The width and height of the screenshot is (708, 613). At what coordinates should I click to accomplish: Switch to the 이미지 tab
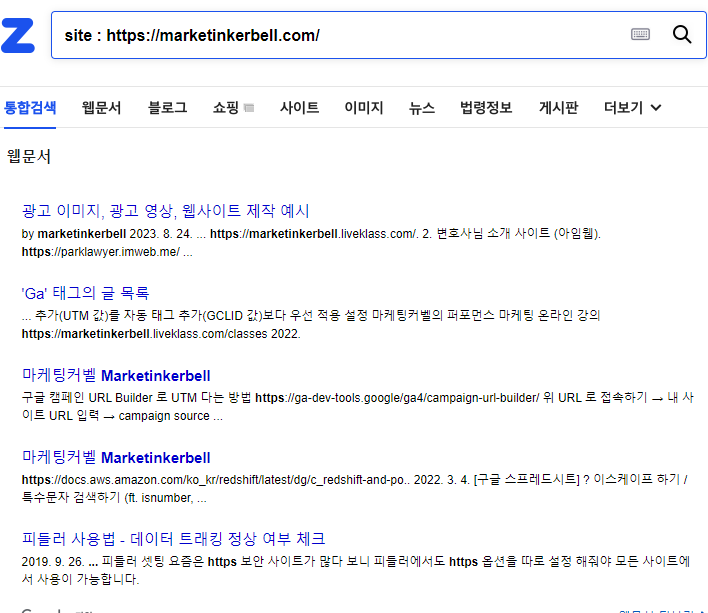point(364,108)
